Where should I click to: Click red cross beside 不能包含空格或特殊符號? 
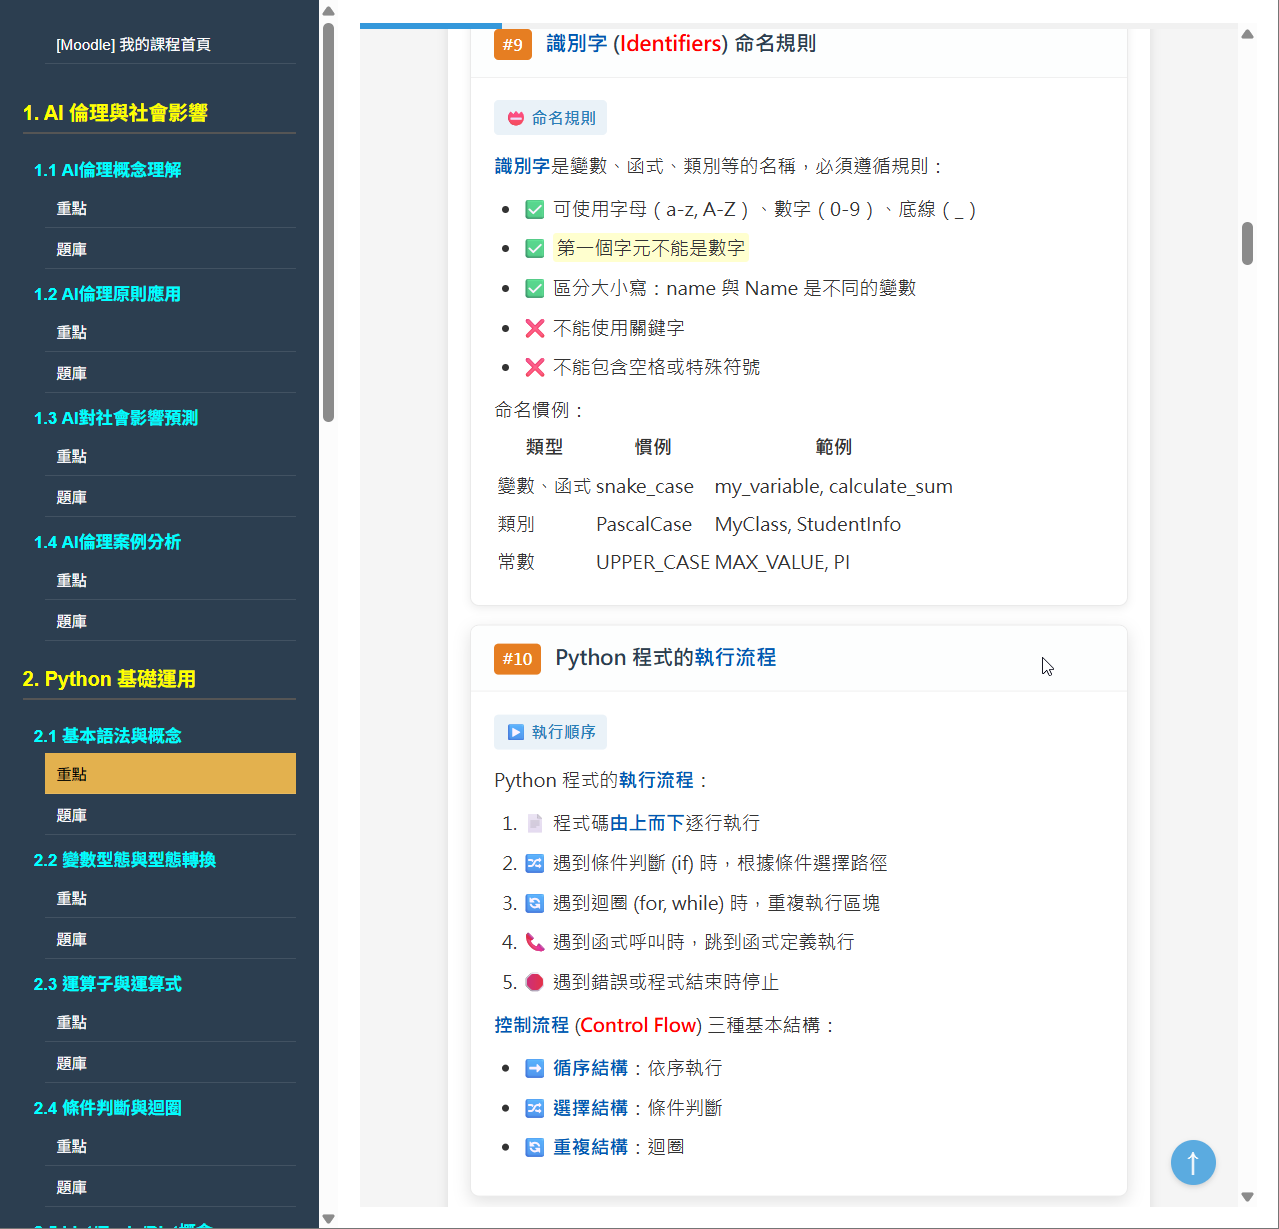[x=535, y=367]
